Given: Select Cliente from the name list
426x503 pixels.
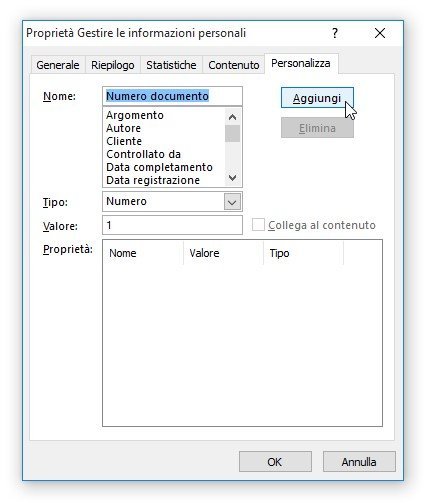Looking at the screenshot, I should coord(124,141).
